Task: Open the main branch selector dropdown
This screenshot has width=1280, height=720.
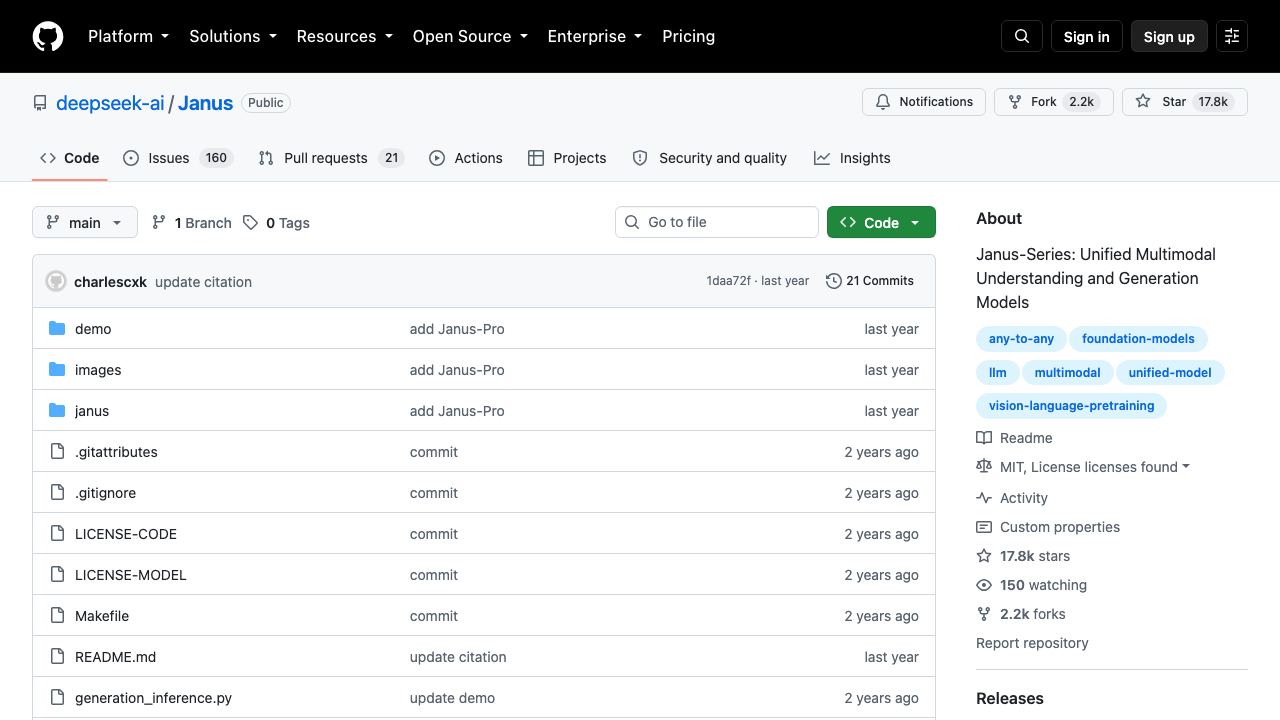Action: click(85, 222)
